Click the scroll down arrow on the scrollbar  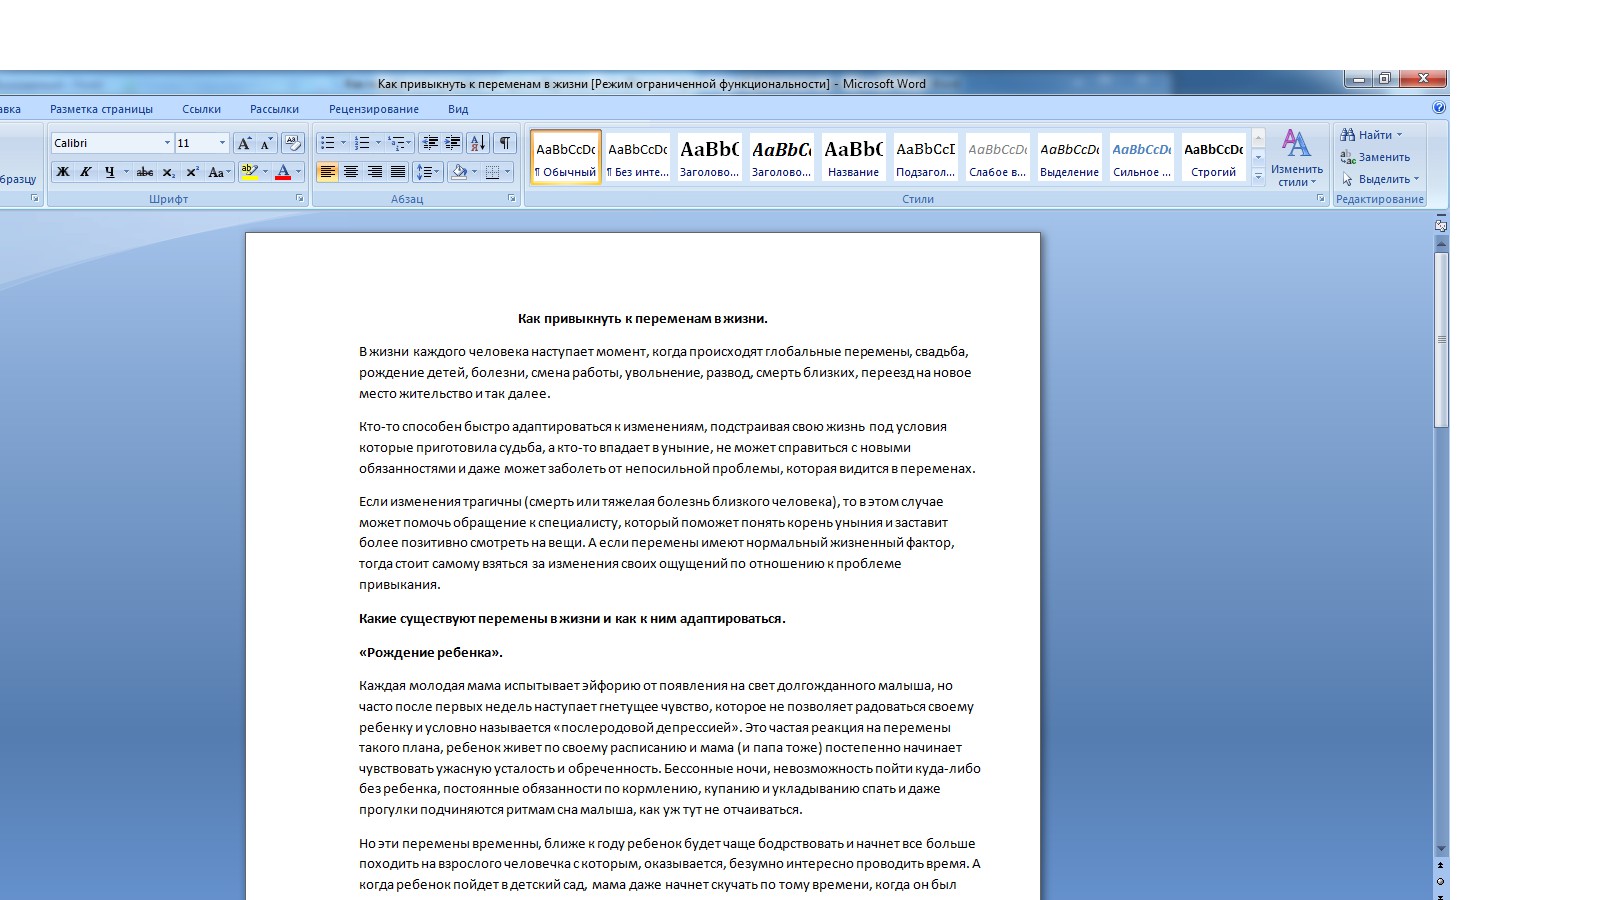coord(1441,849)
